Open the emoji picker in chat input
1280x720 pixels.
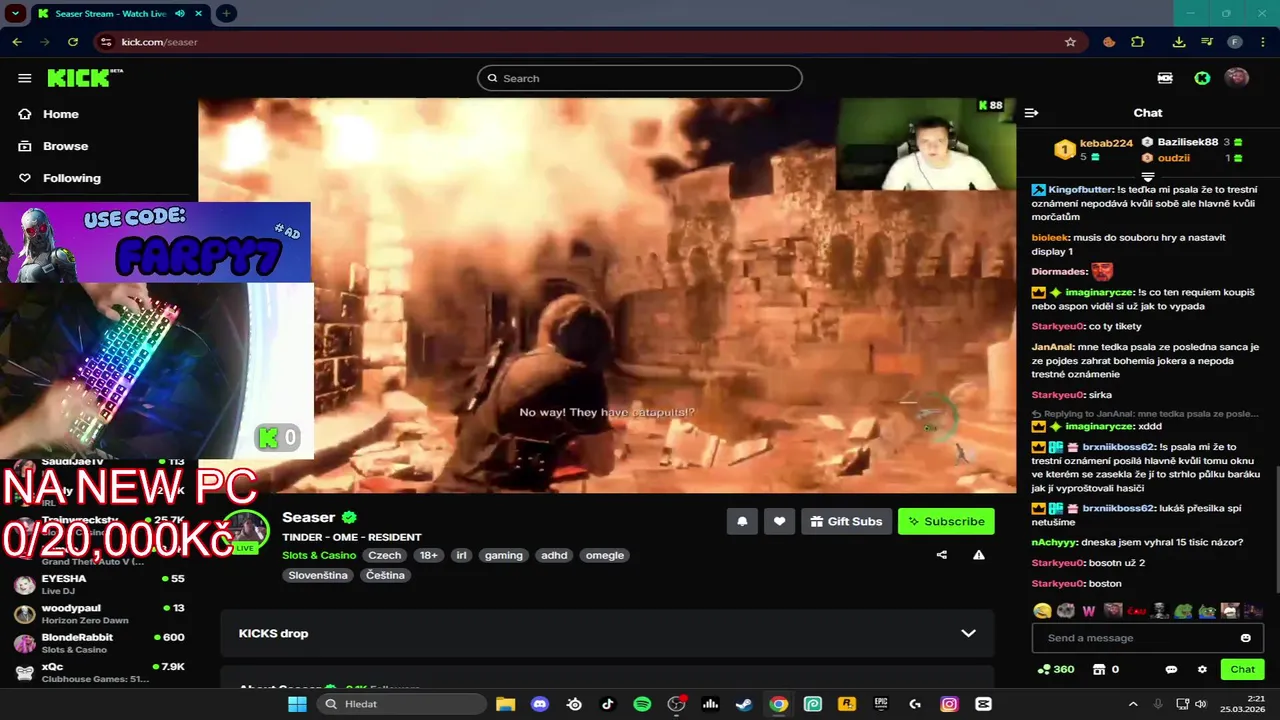click(1246, 638)
